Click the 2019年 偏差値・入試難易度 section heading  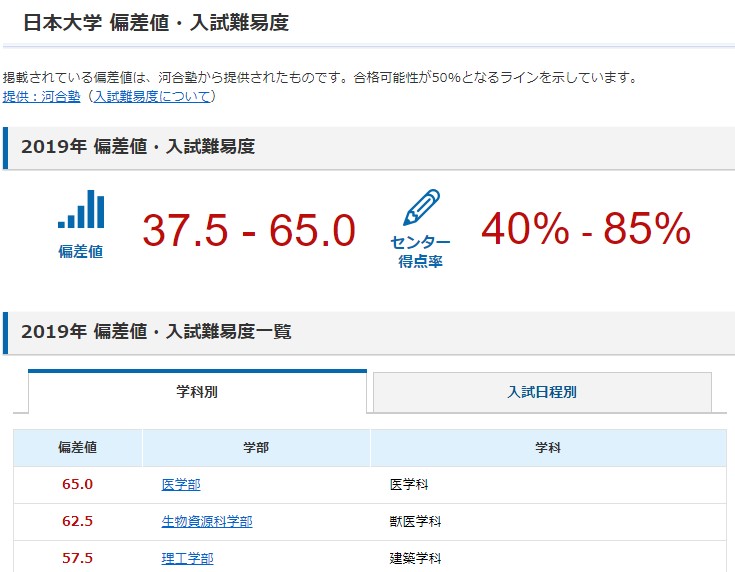[138, 147]
